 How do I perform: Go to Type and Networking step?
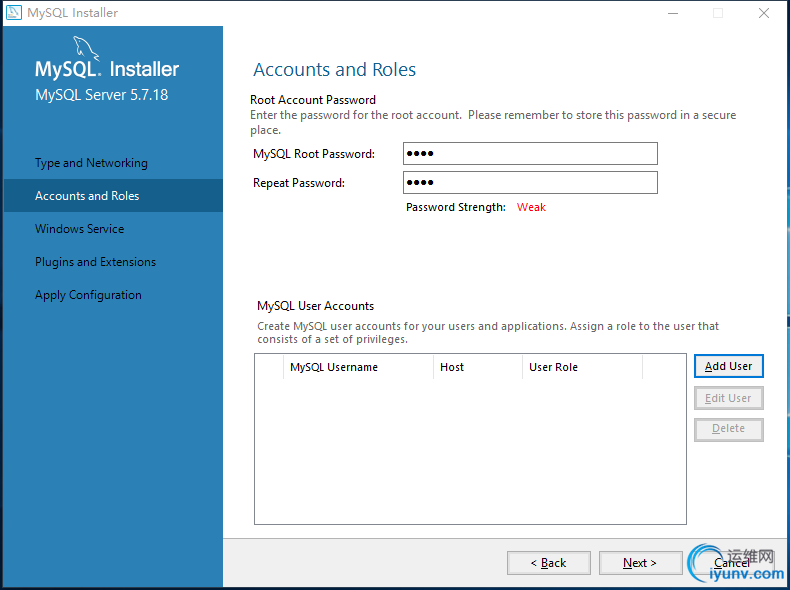91,163
